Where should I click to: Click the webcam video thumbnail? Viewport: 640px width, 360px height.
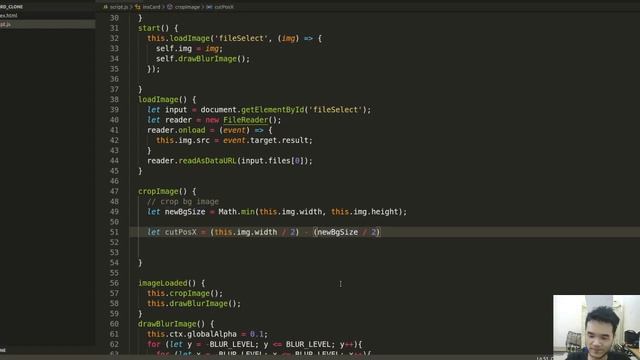tap(596, 327)
